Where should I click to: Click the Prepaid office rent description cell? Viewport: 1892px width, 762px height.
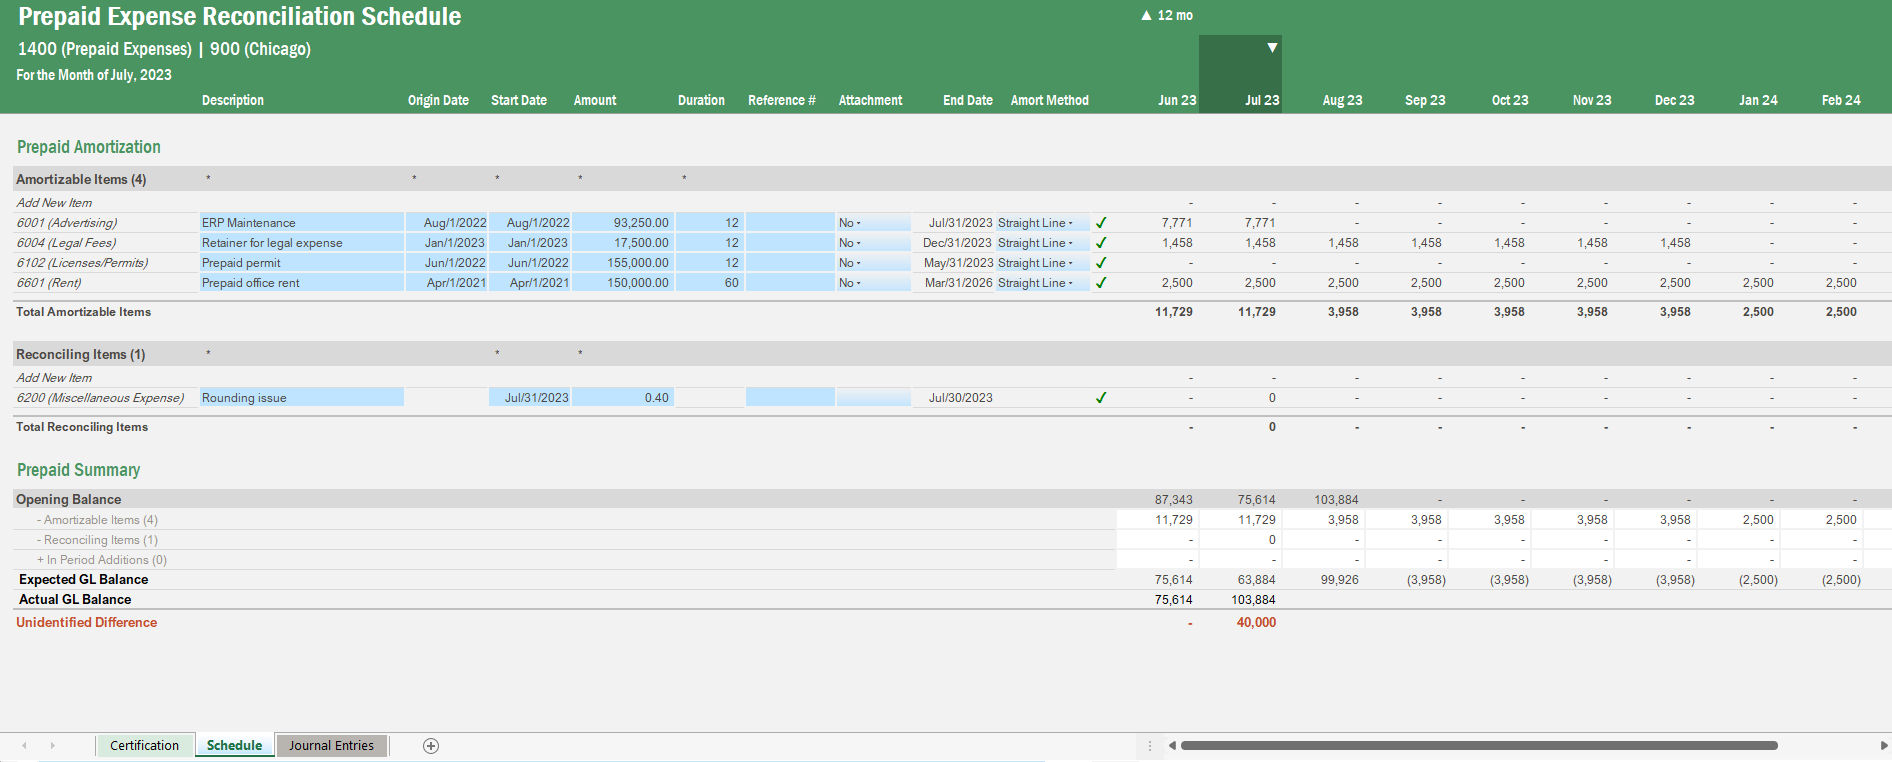point(302,283)
